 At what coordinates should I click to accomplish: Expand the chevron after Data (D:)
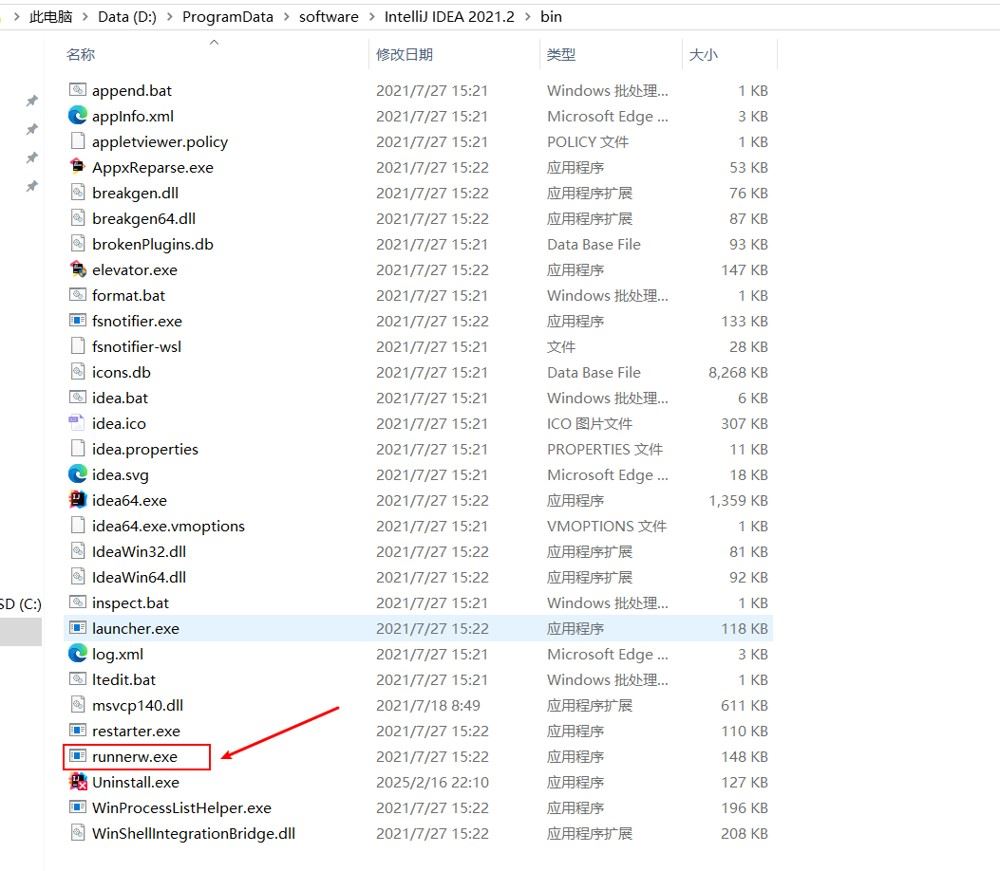click(170, 17)
